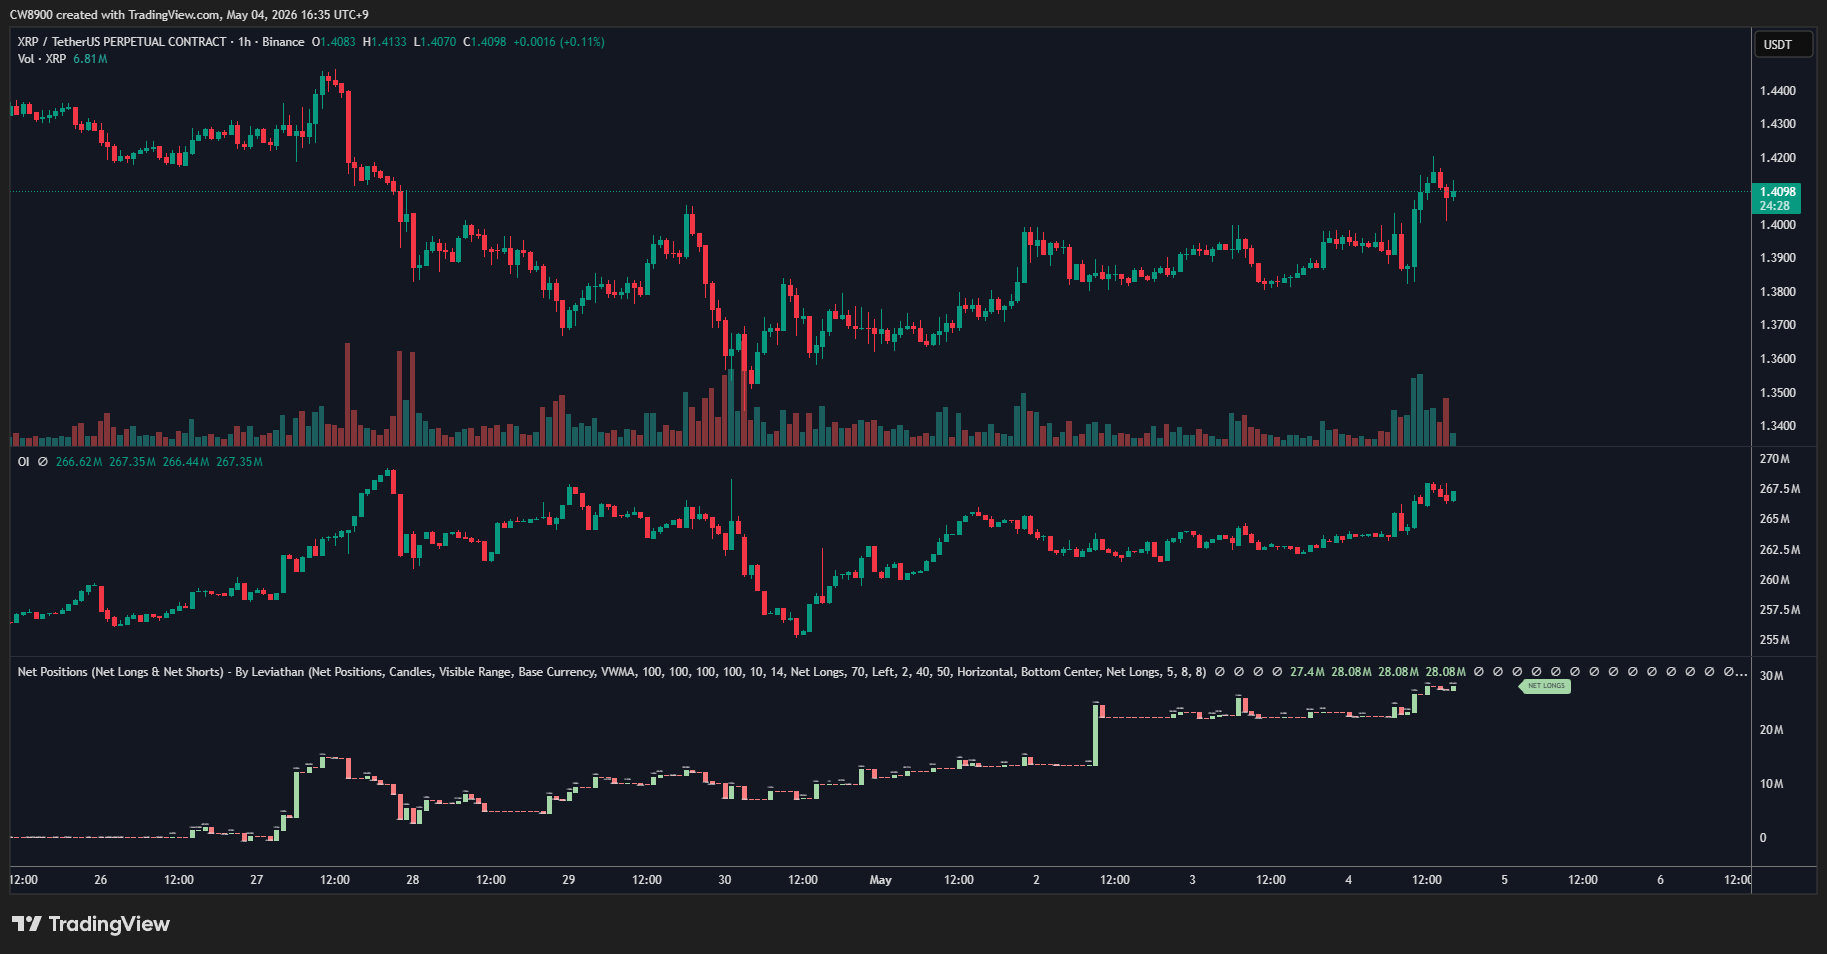Click the OI value 266.62M
The image size is (1827, 954).
tap(79, 462)
